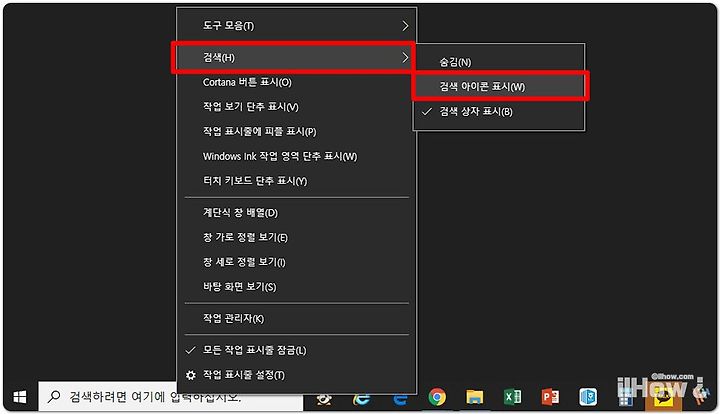Click the checkmark next to 검색 상자 표시

coord(427,111)
